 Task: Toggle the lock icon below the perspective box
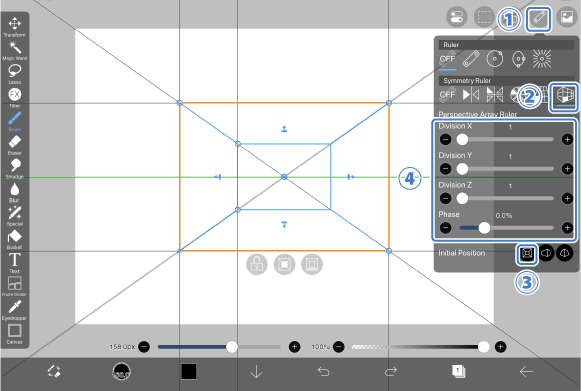click(256, 264)
